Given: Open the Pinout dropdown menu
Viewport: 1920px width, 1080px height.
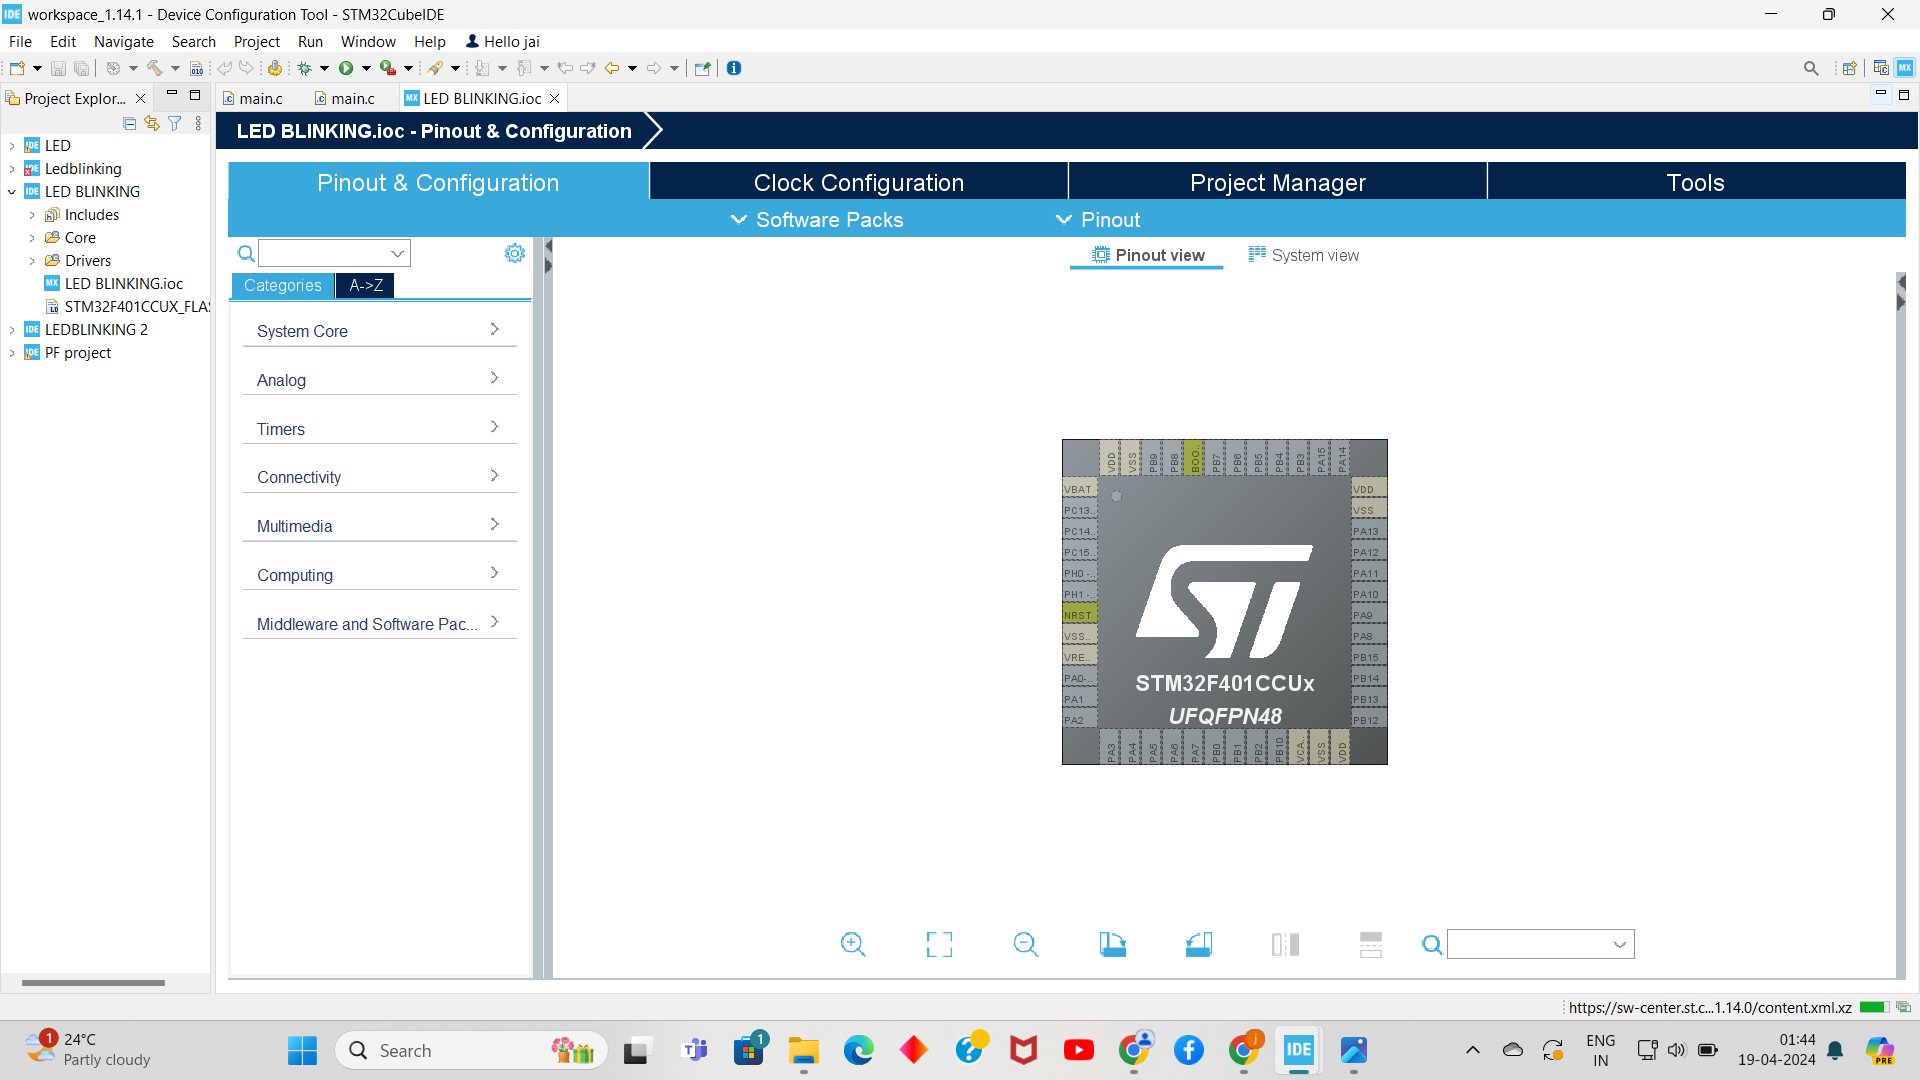Looking at the screenshot, I should coord(1098,220).
